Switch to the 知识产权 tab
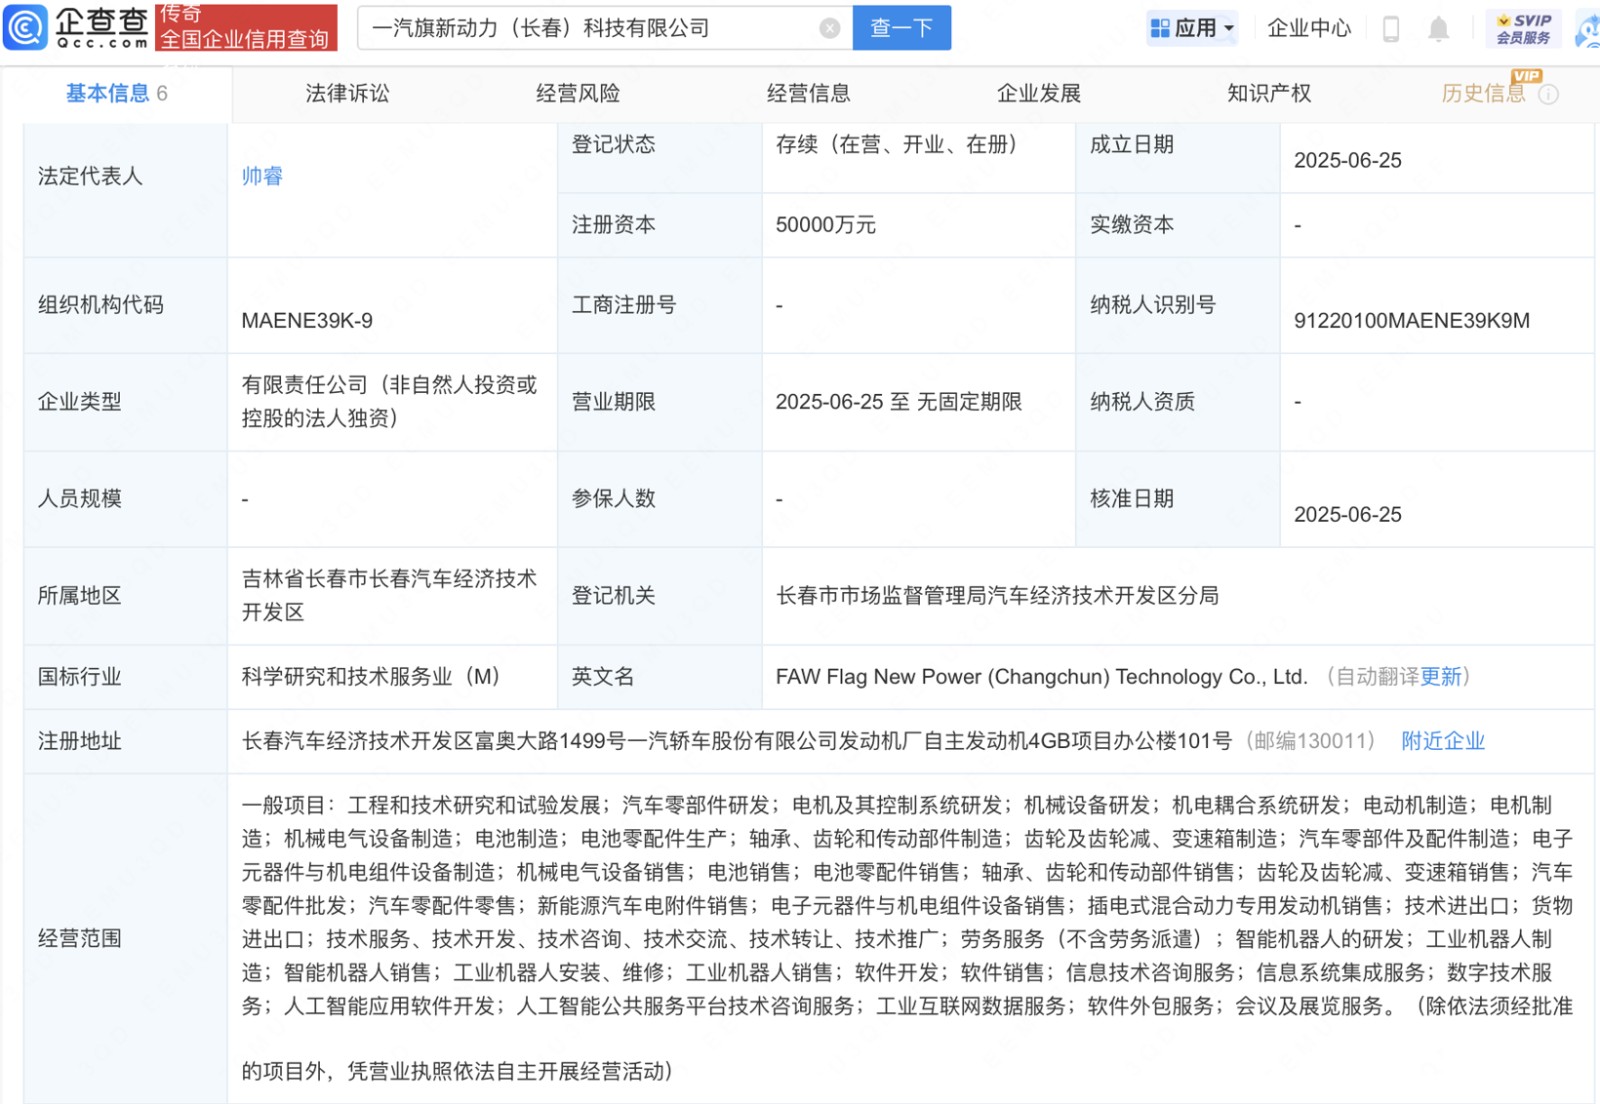The image size is (1600, 1104). [1269, 93]
